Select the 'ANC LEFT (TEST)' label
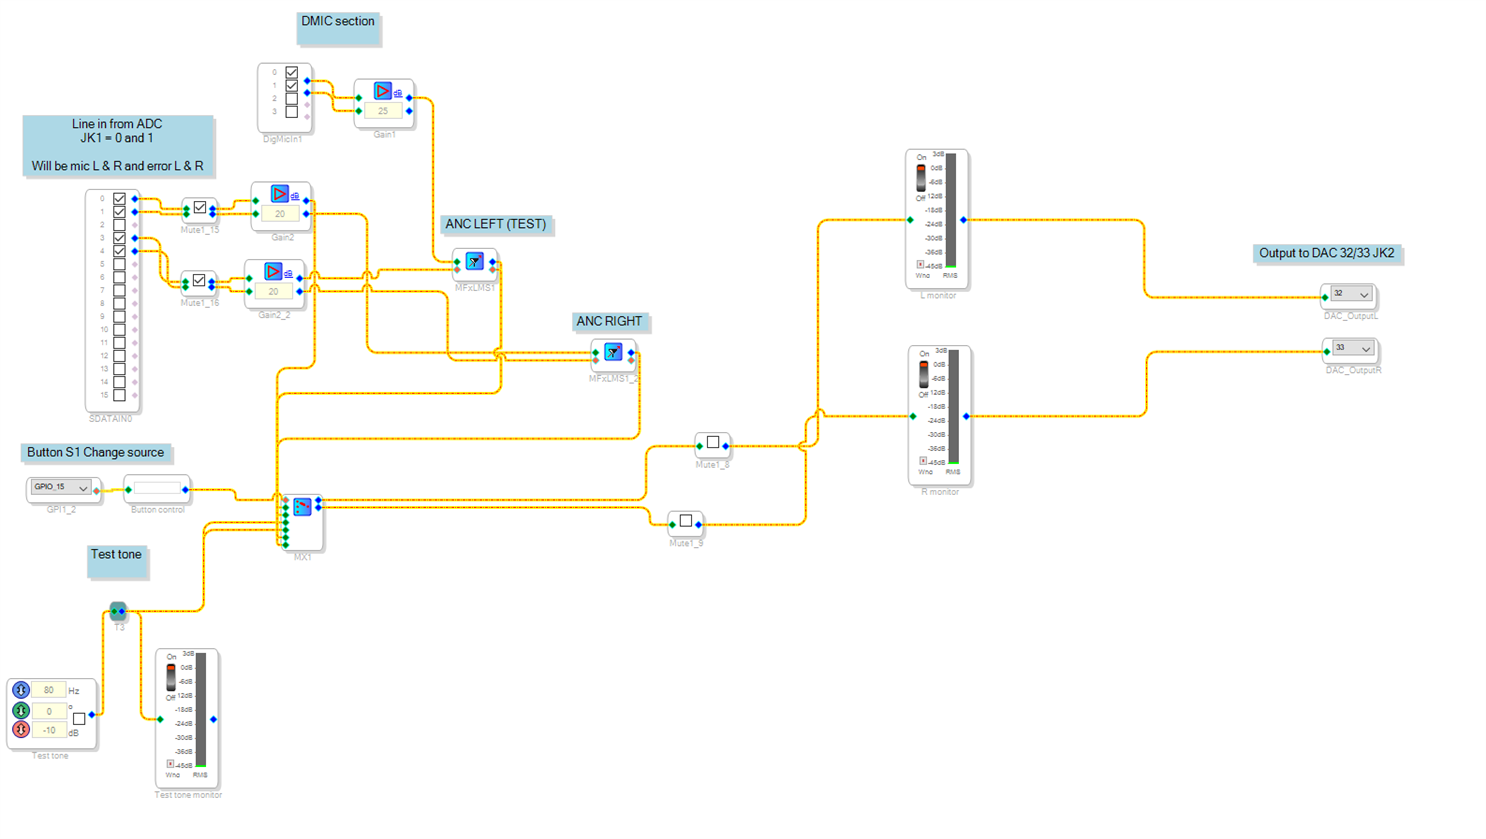The image size is (1486, 839). pyautogui.click(x=496, y=225)
